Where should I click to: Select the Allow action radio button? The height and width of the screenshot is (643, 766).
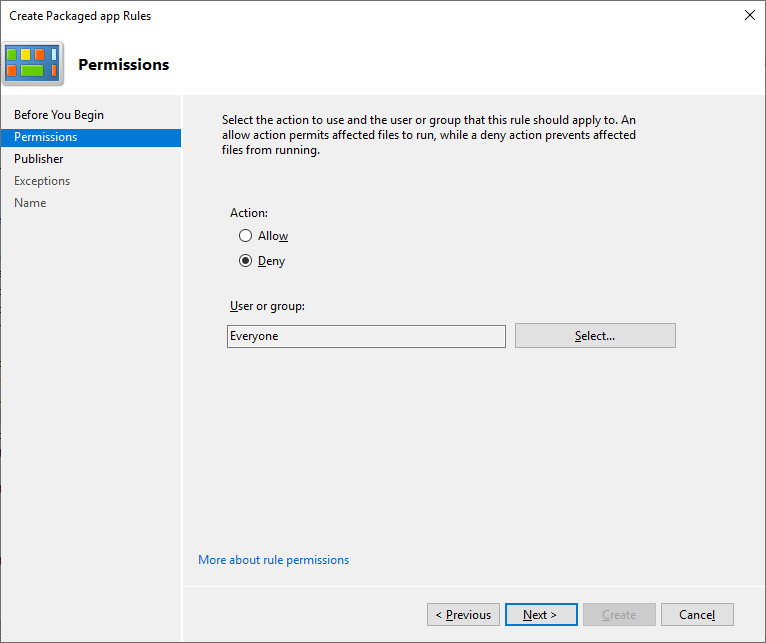point(246,236)
